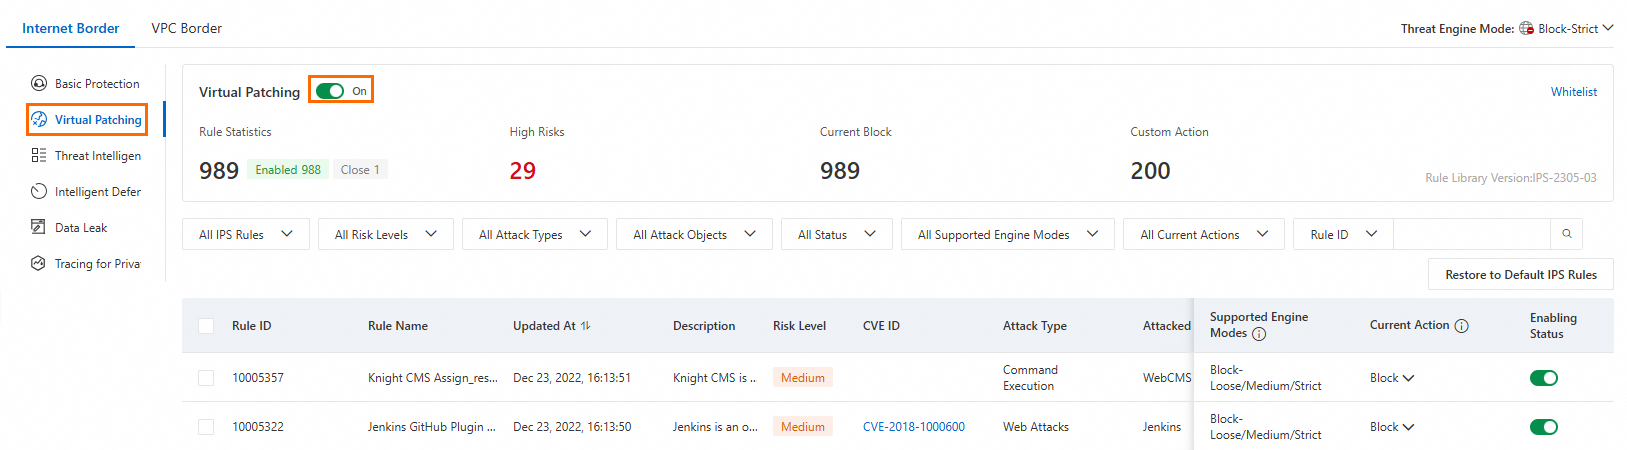Click the Medium tag for rule 10005322
The height and width of the screenshot is (450, 1627).
click(803, 427)
